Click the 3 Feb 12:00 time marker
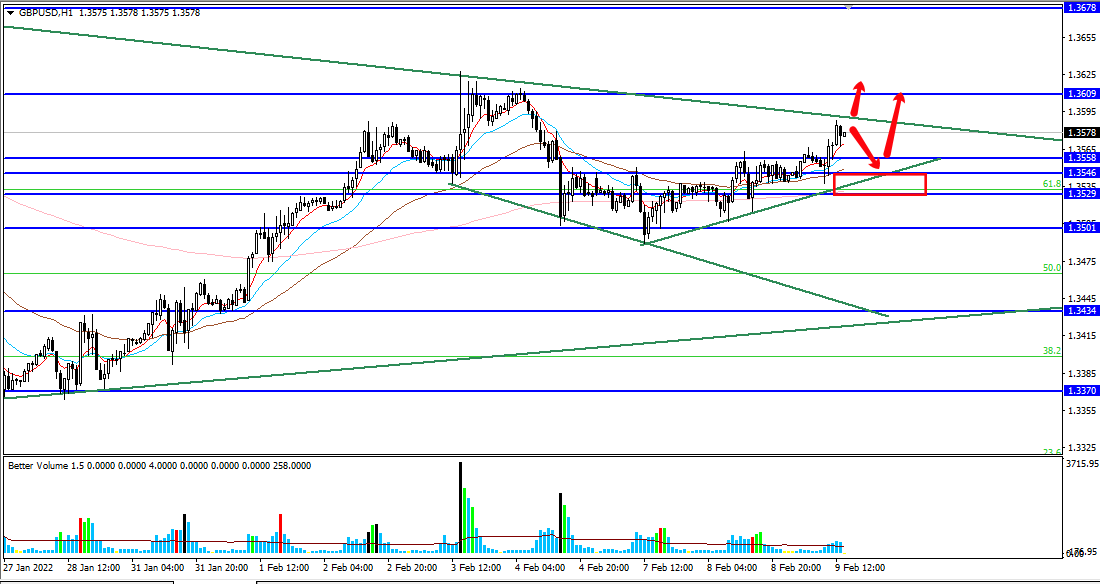The height and width of the screenshot is (584, 1100). tap(474, 567)
